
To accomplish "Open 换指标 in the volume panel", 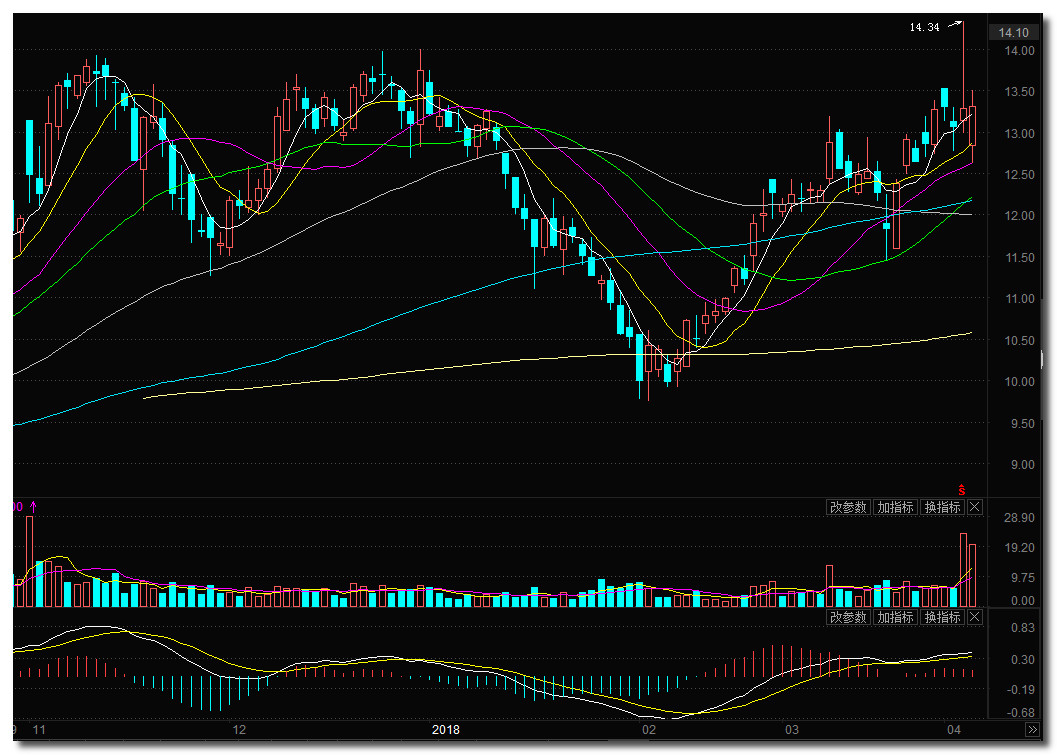I will [x=942, y=507].
